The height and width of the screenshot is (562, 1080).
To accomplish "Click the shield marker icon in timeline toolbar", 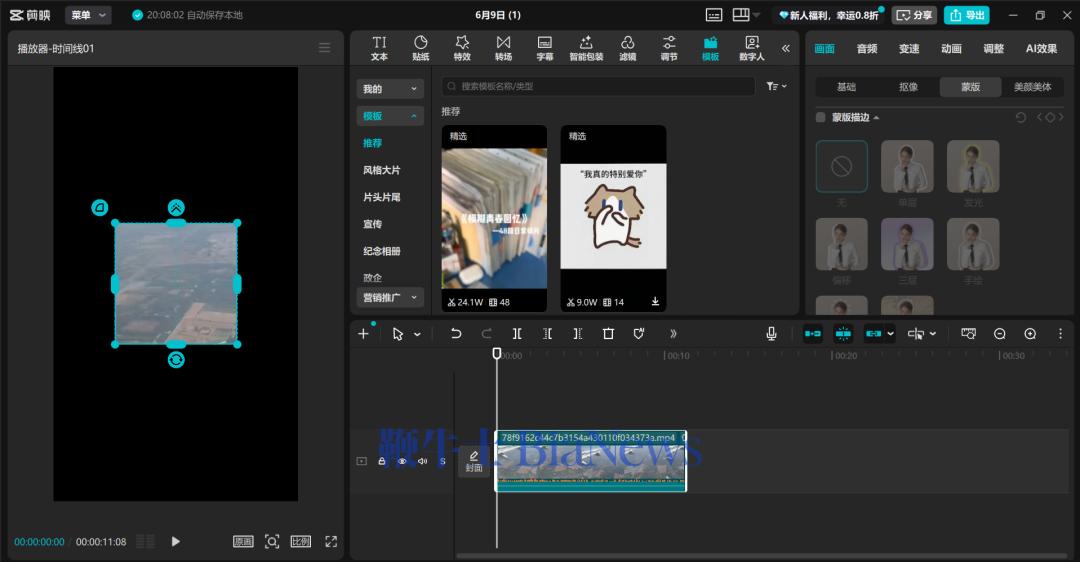I will pos(638,334).
